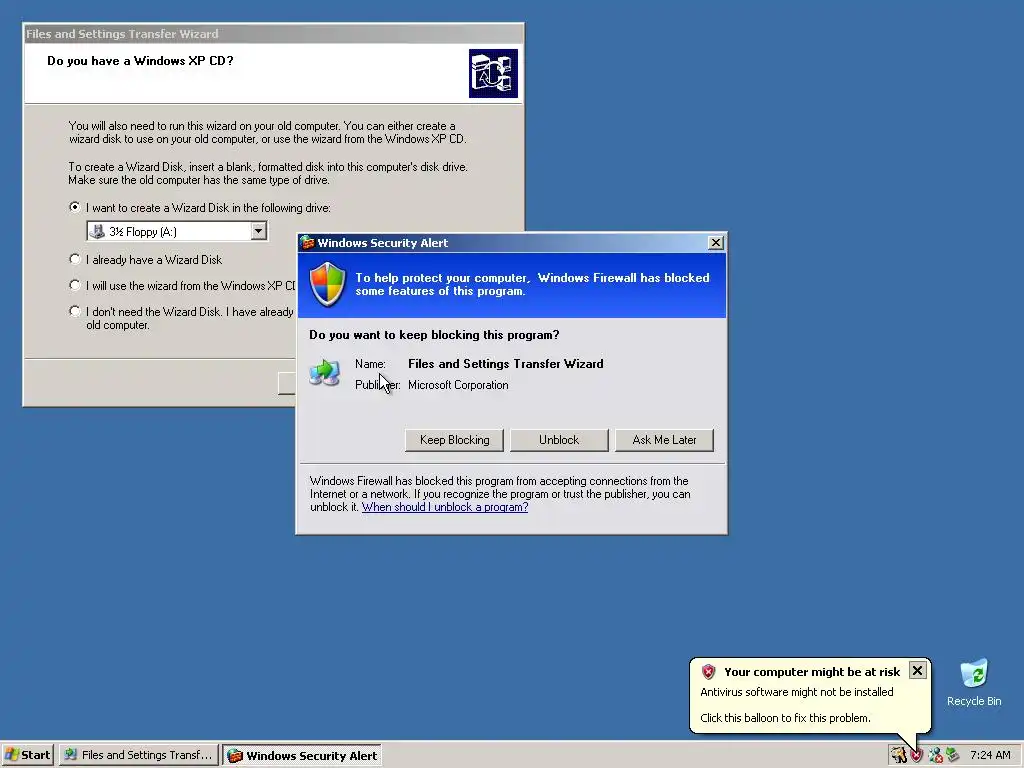
Task: Click the red shield security tray icon
Action: click(917, 755)
